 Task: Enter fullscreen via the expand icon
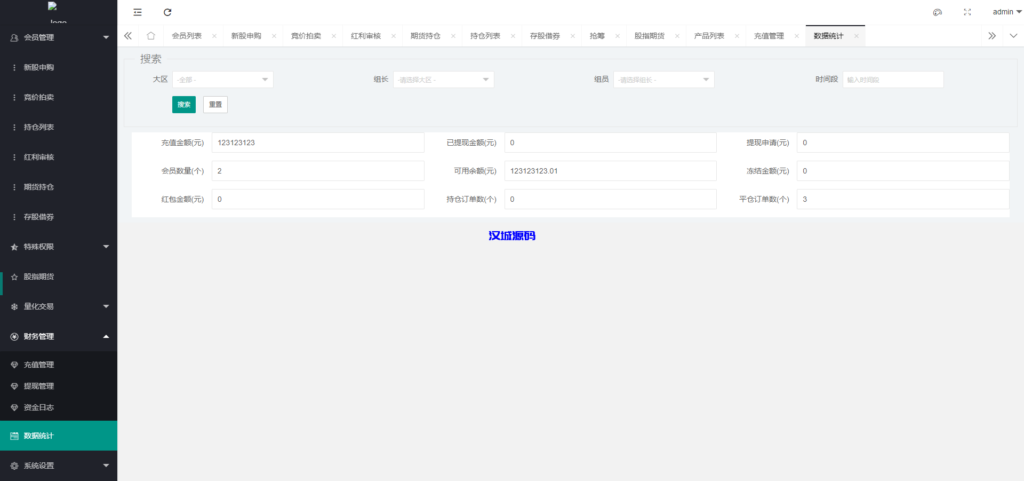click(966, 12)
